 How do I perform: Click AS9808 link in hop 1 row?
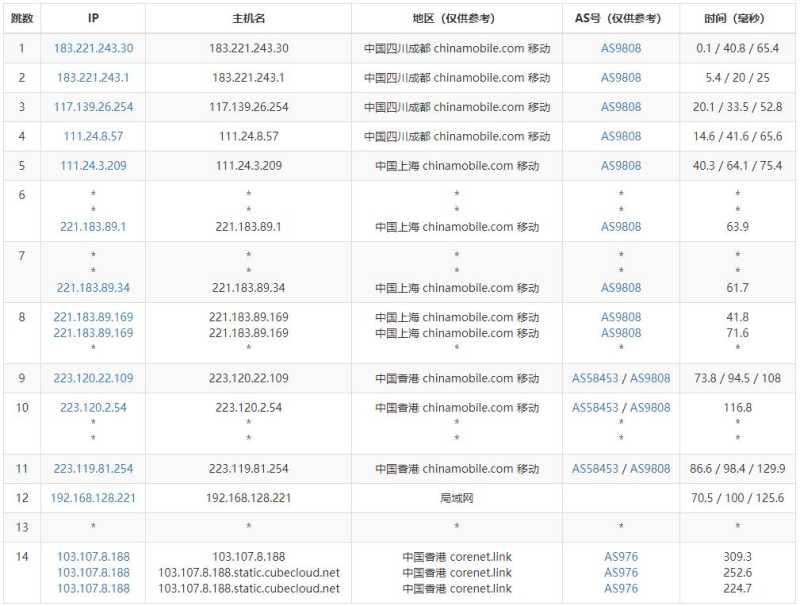pyautogui.click(x=621, y=48)
